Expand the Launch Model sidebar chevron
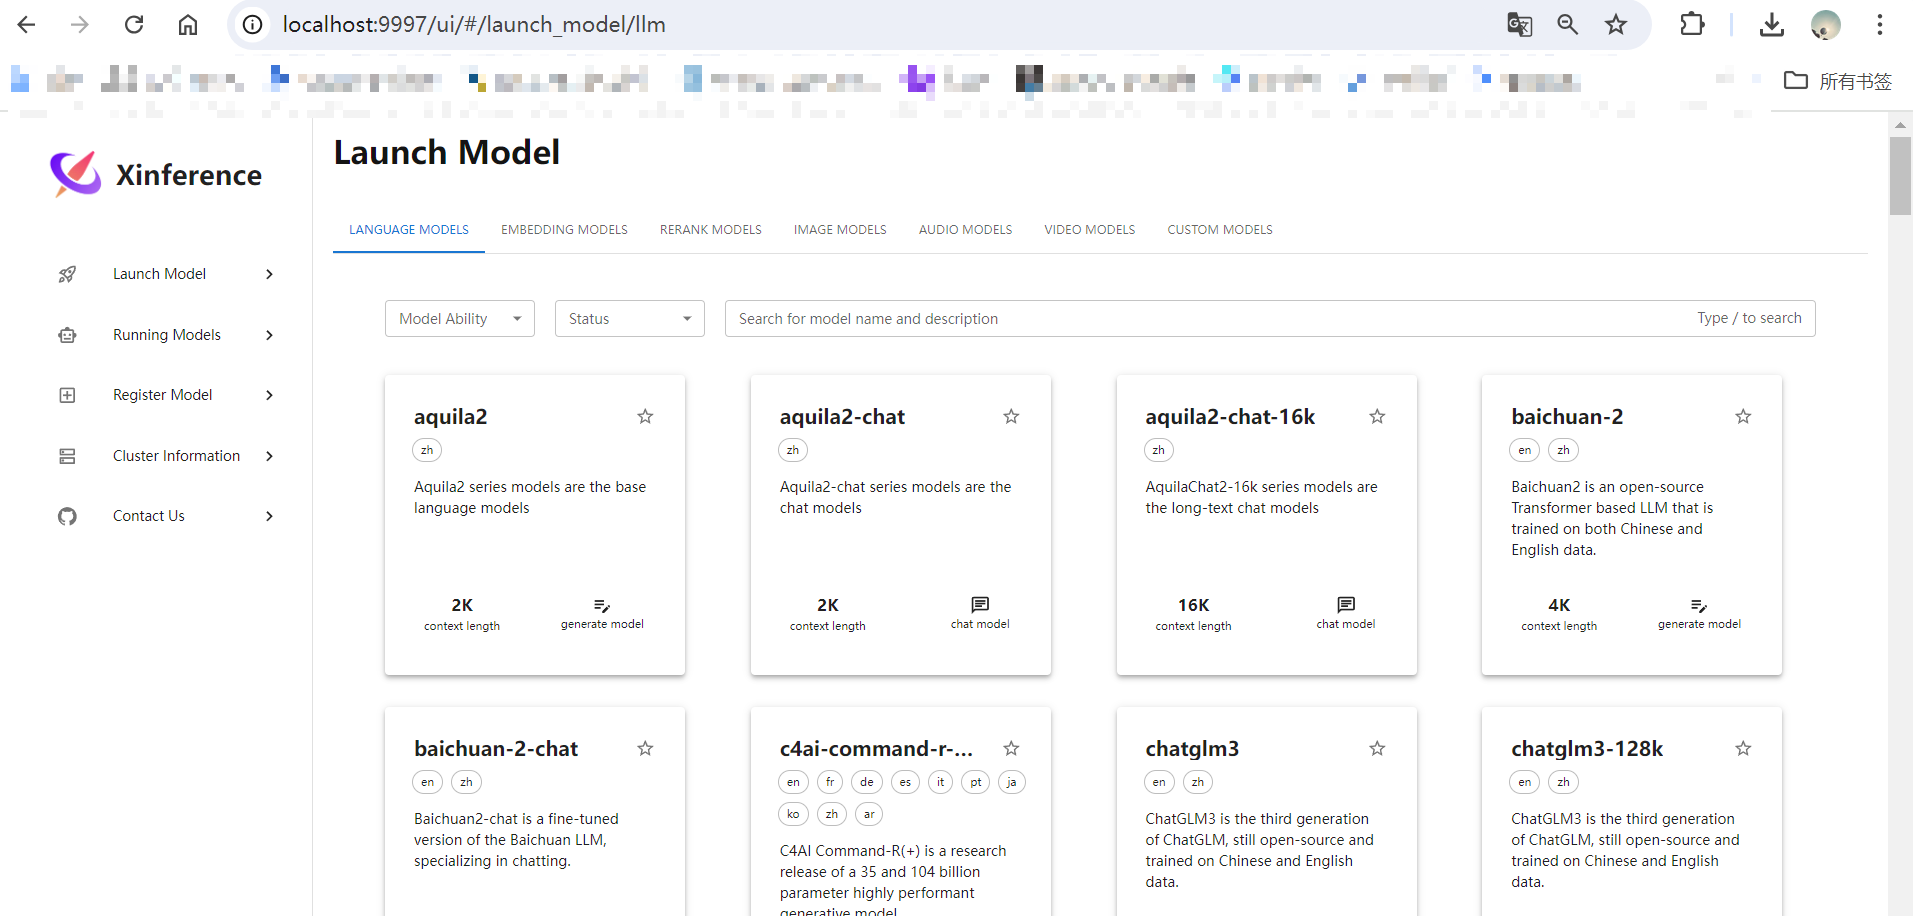Viewport: 1913px width, 916px height. [x=269, y=274]
